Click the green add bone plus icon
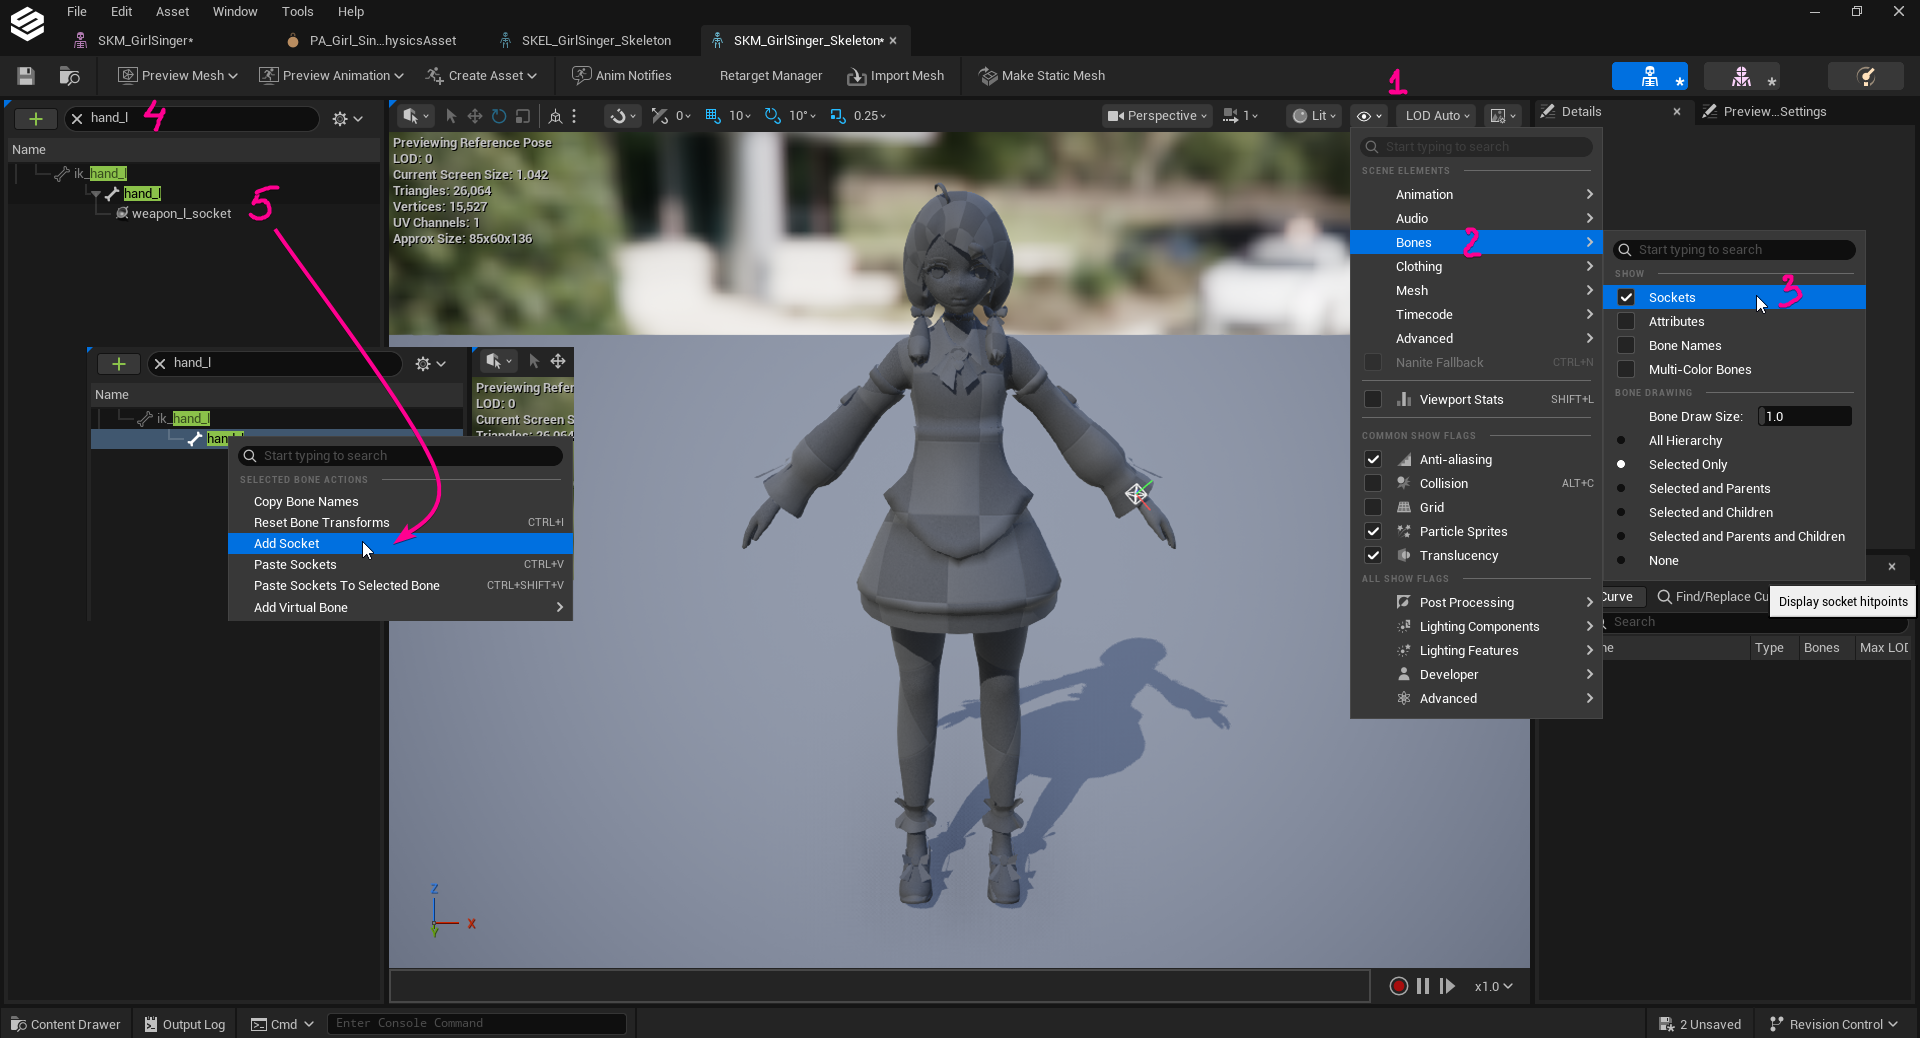 [x=36, y=118]
